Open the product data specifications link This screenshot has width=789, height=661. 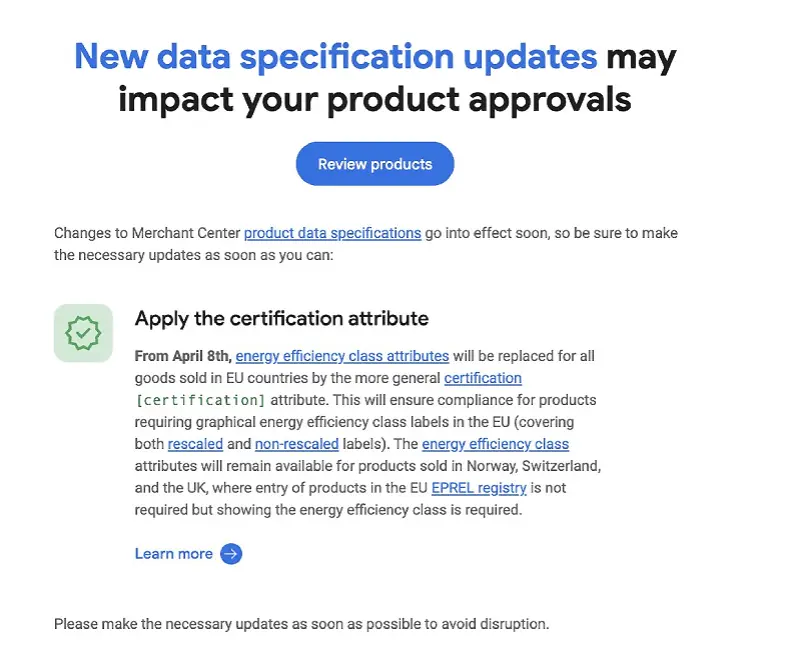click(332, 233)
